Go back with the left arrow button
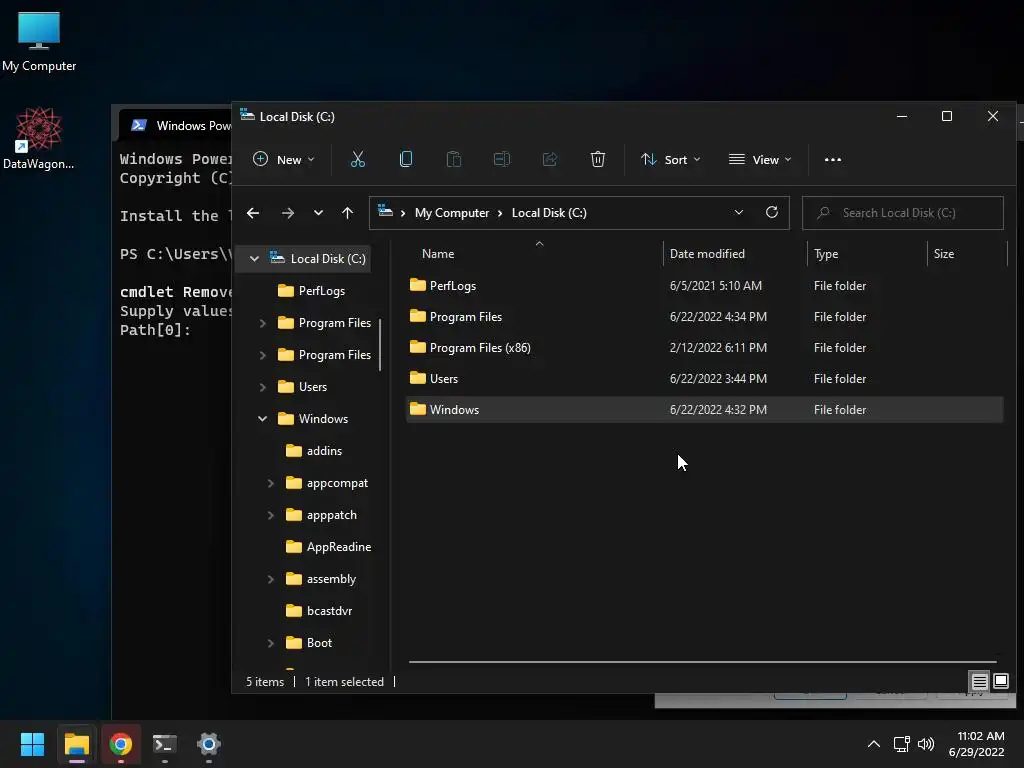Image resolution: width=1024 pixels, height=768 pixels. (x=253, y=213)
